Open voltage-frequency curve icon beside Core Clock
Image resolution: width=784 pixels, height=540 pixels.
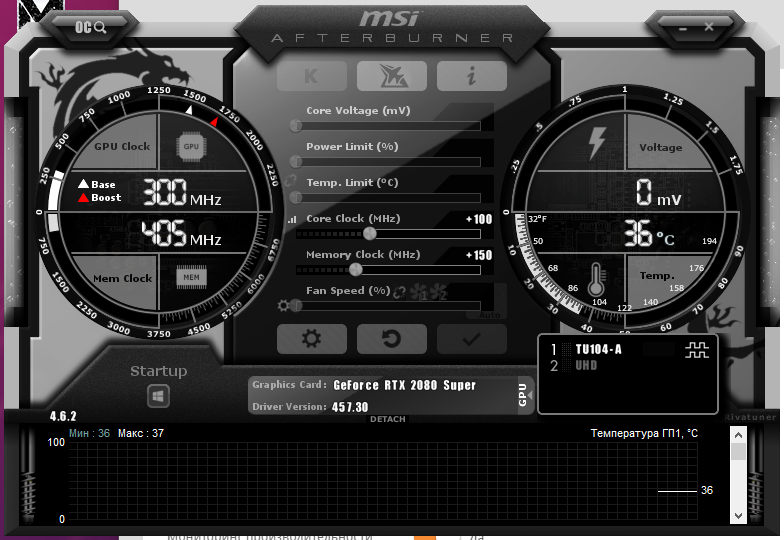[292, 220]
